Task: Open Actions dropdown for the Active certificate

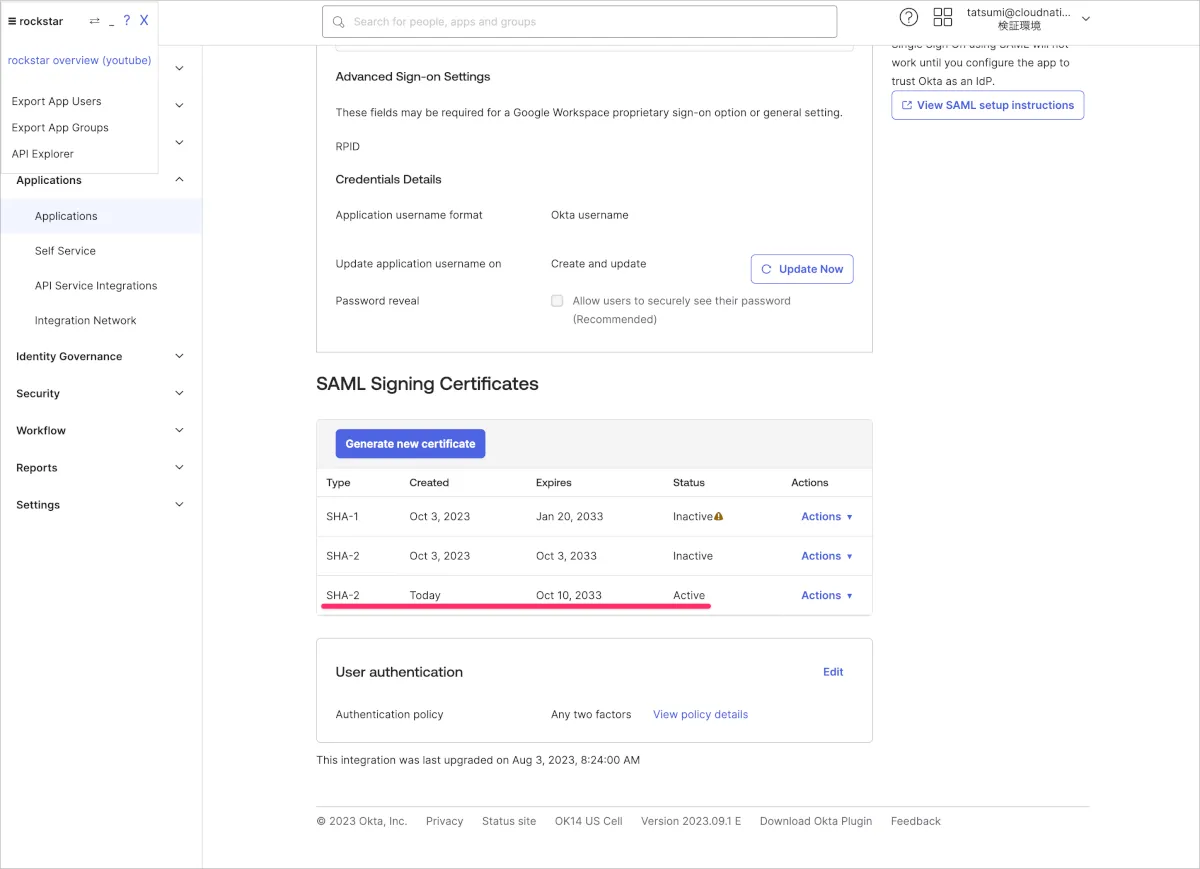Action: [826, 595]
